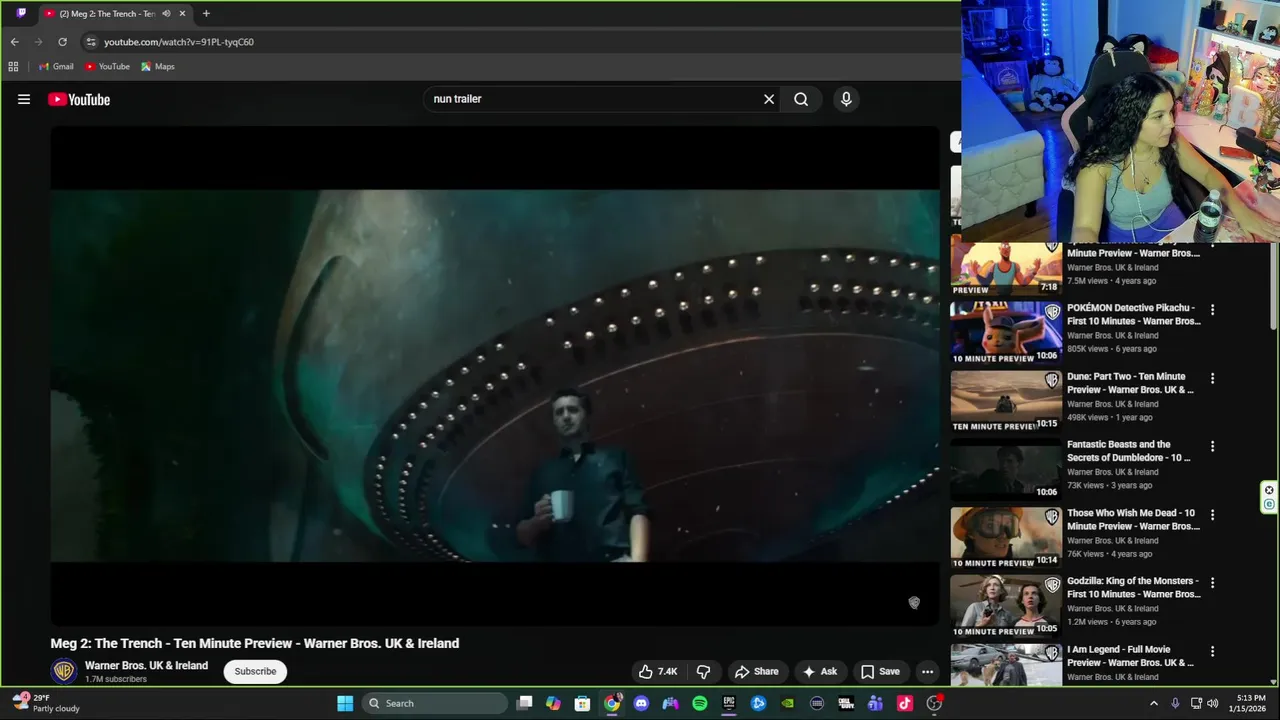This screenshot has width=1280, height=720.
Task: Select the Meg 2 tab
Action: pyautogui.click(x=105, y=14)
